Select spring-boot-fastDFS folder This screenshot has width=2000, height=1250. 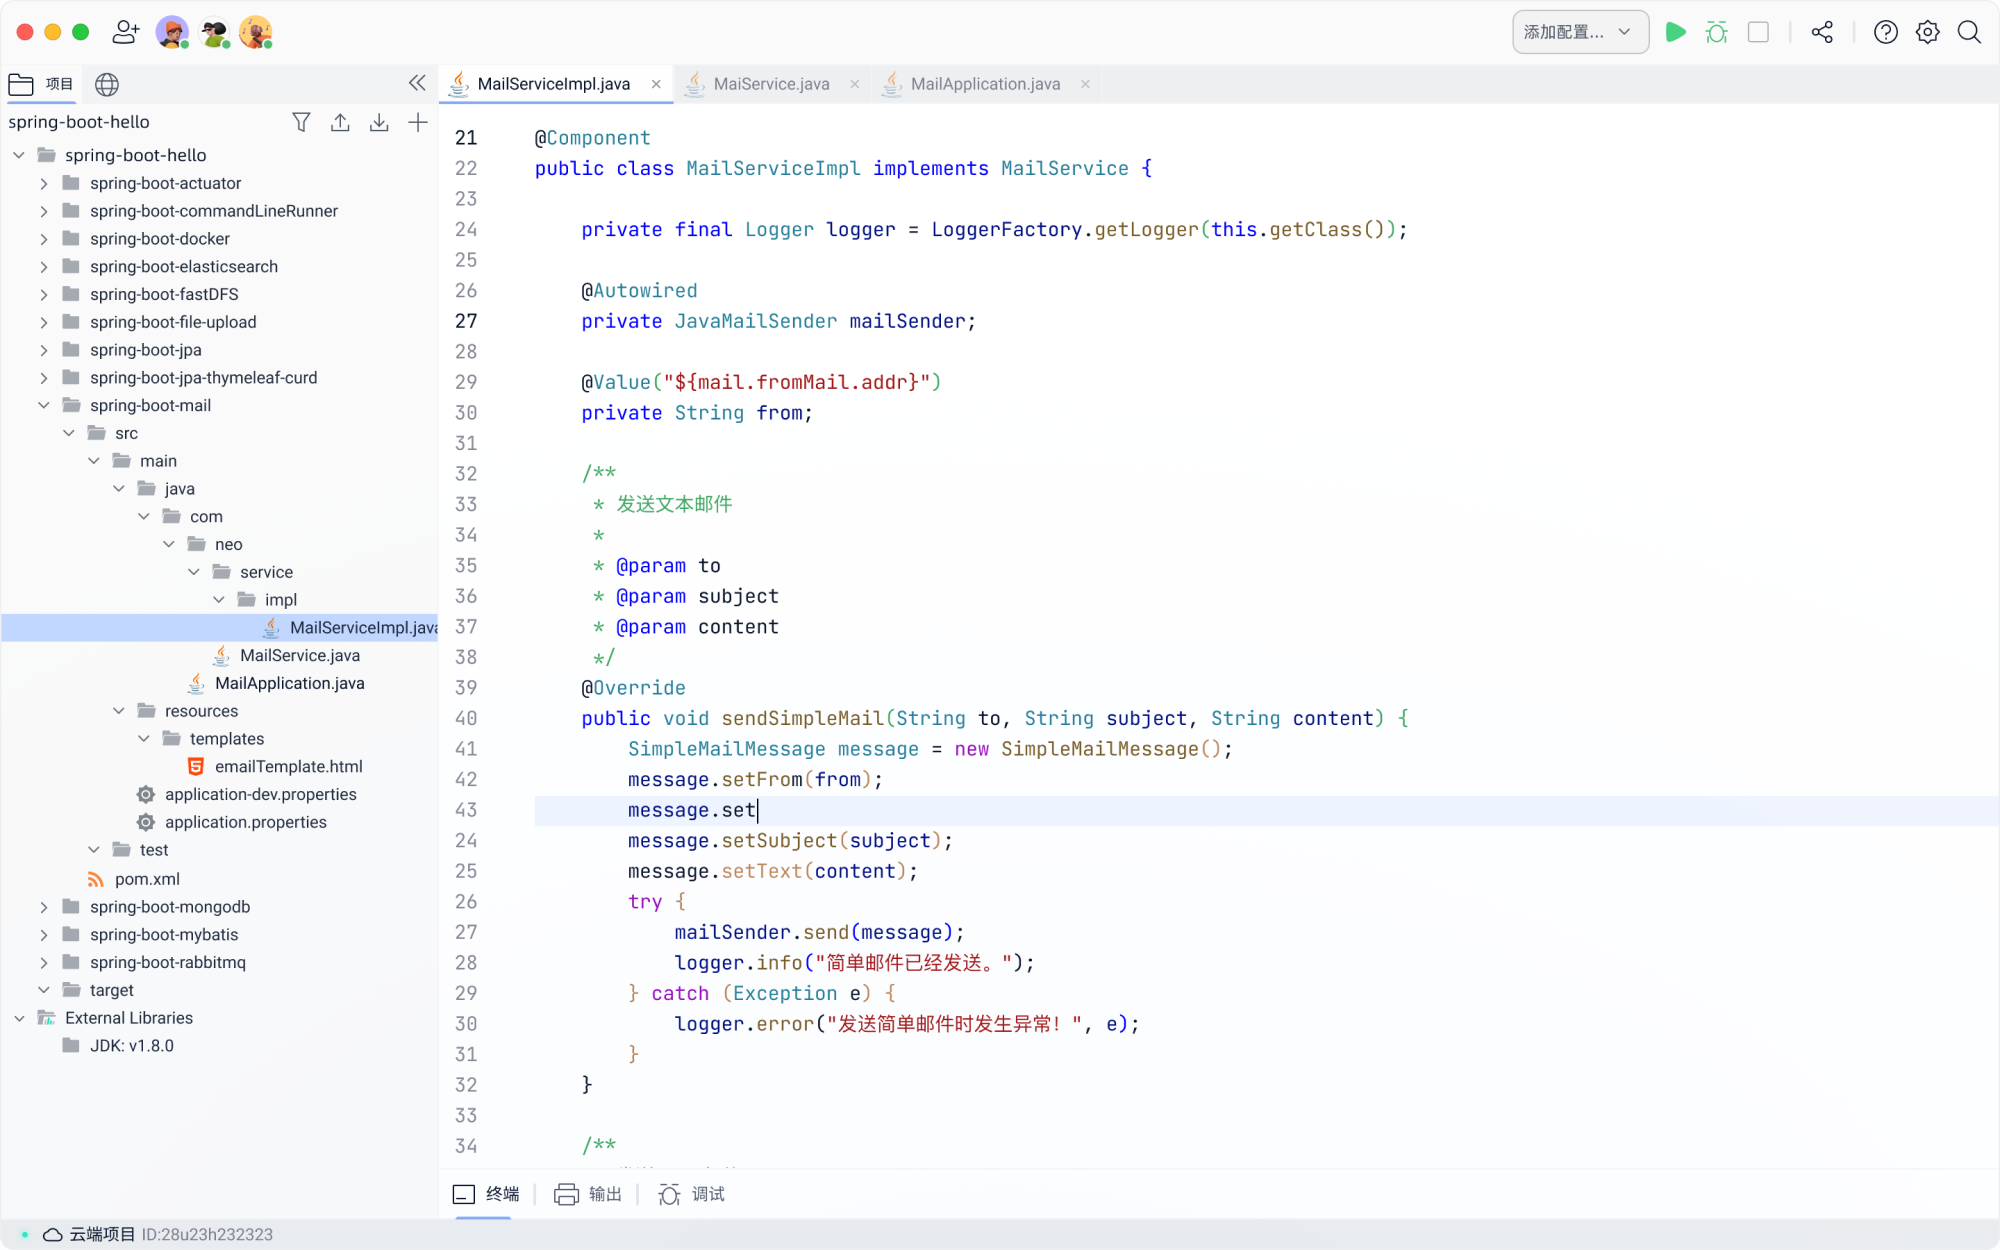click(164, 294)
